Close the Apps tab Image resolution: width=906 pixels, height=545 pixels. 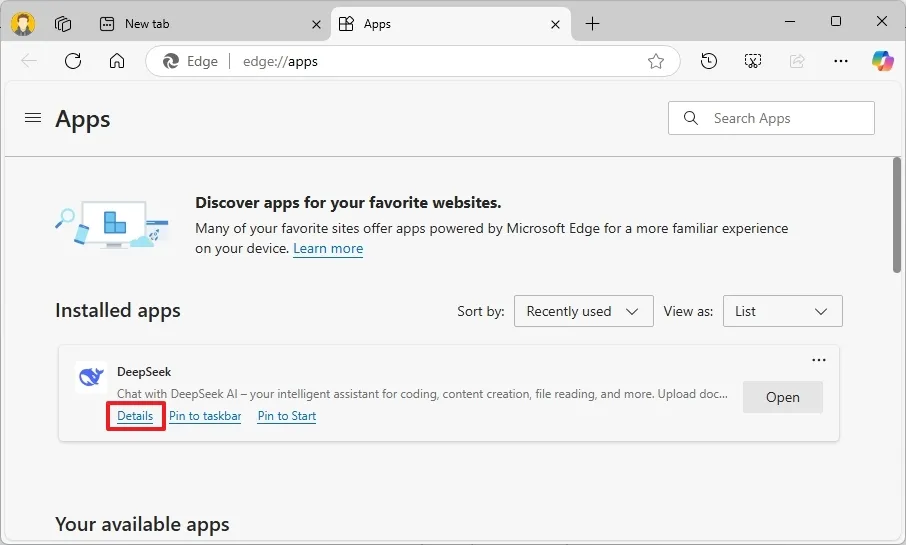tap(555, 24)
